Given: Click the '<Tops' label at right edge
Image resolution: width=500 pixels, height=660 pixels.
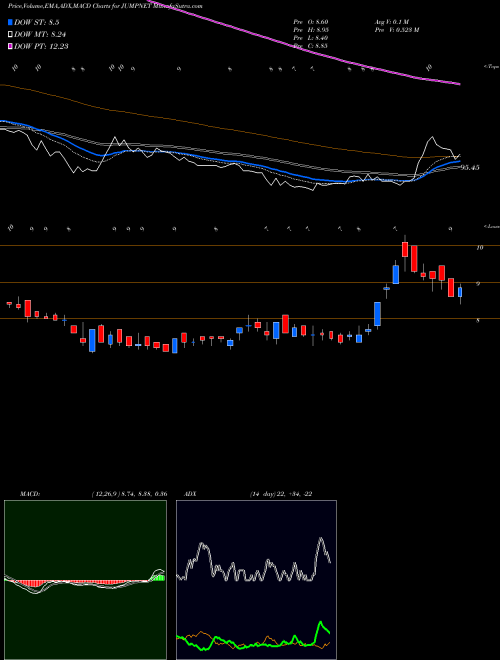Looking at the screenshot, I should (x=491, y=67).
